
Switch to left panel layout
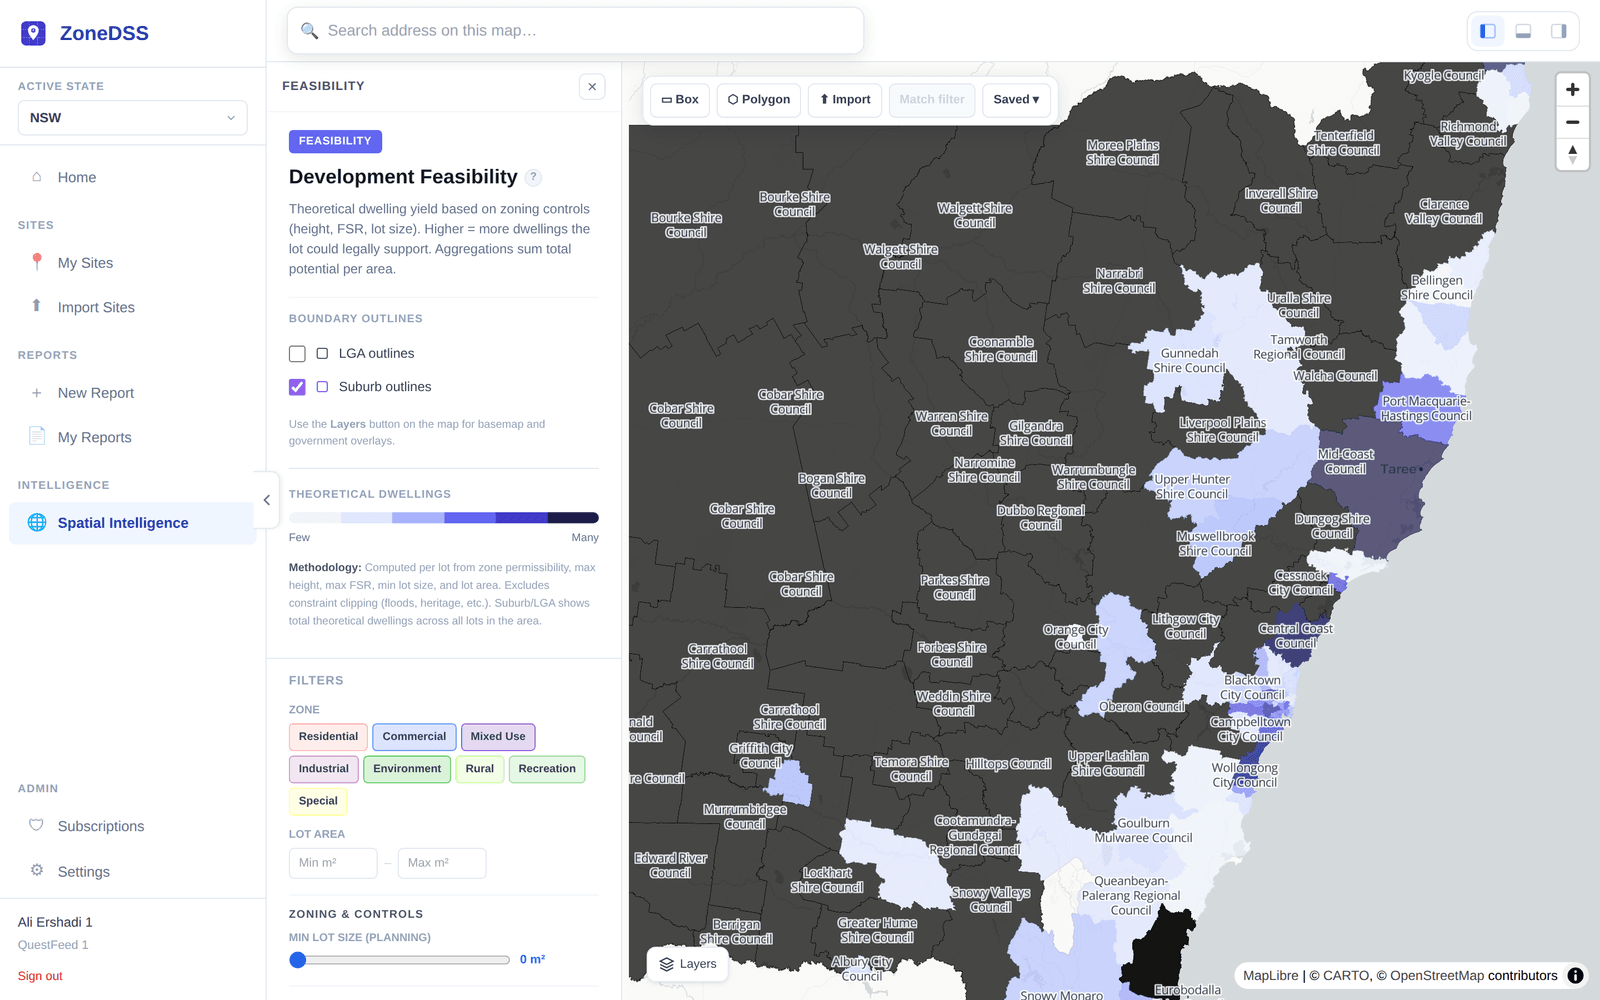[1488, 31]
